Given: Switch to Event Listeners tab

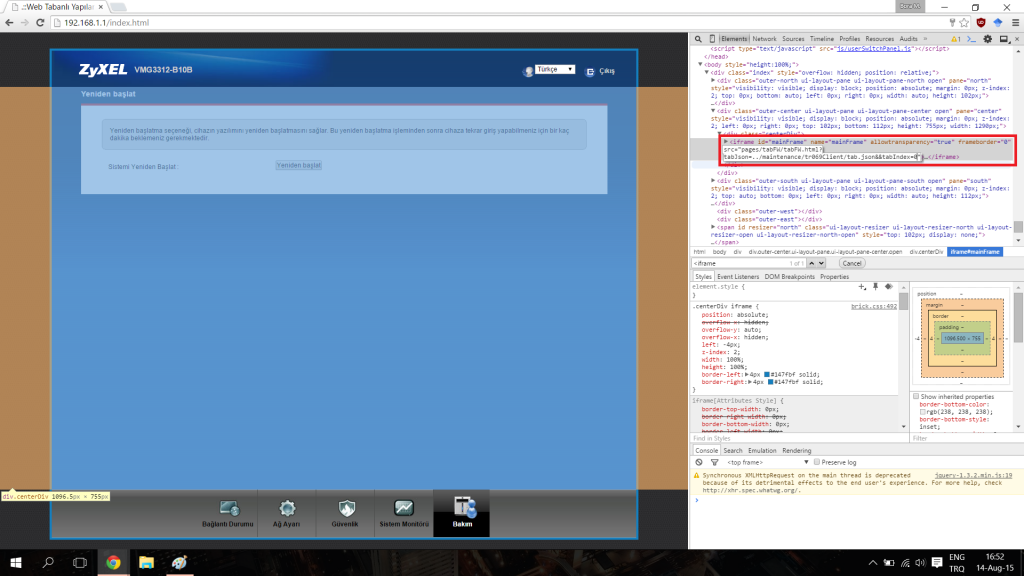Looking at the screenshot, I should [x=738, y=276].
